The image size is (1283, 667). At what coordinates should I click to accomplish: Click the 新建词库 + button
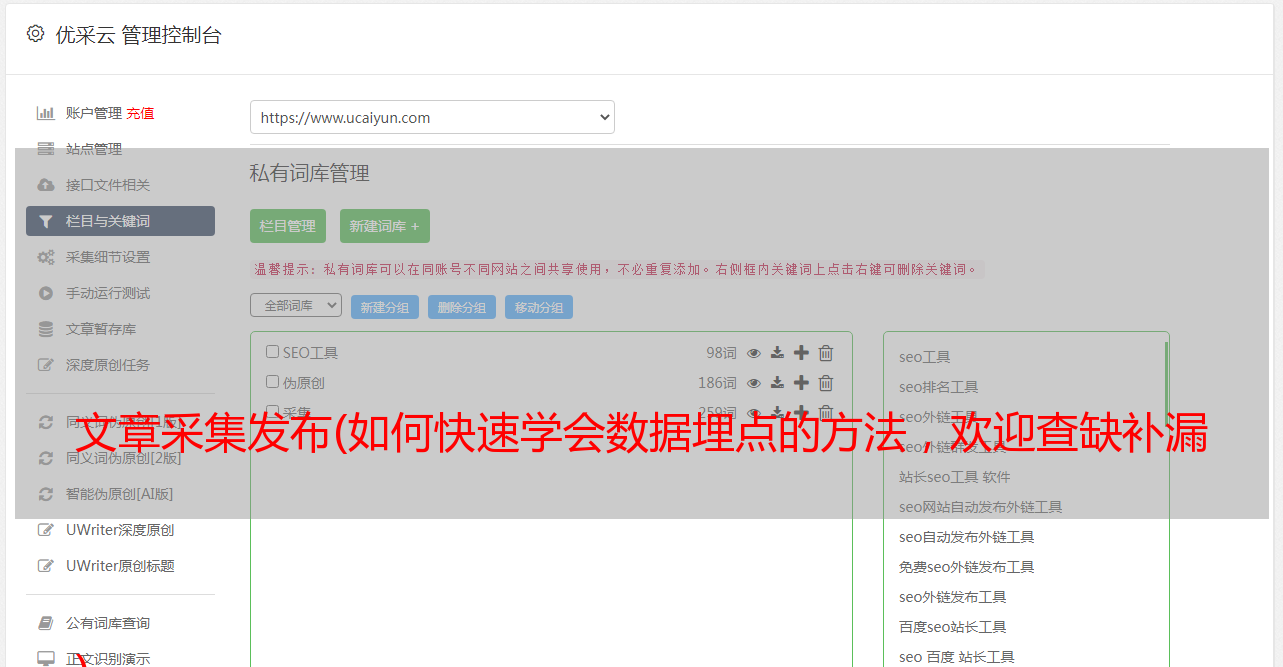384,226
